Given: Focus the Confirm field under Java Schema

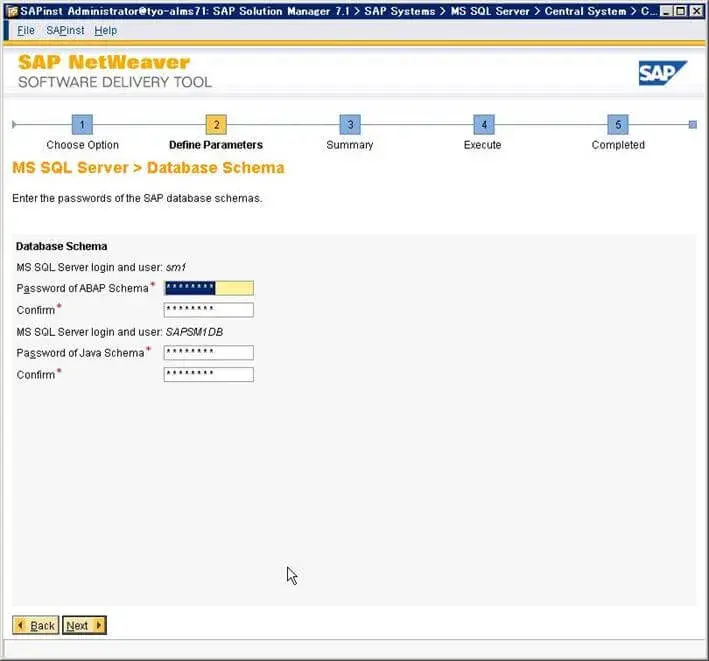Looking at the screenshot, I should (x=208, y=374).
